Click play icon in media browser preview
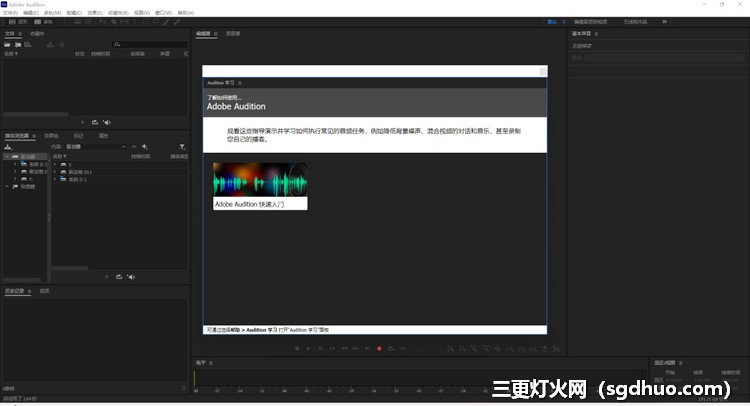Image resolution: width=750 pixels, height=406 pixels. click(107, 277)
